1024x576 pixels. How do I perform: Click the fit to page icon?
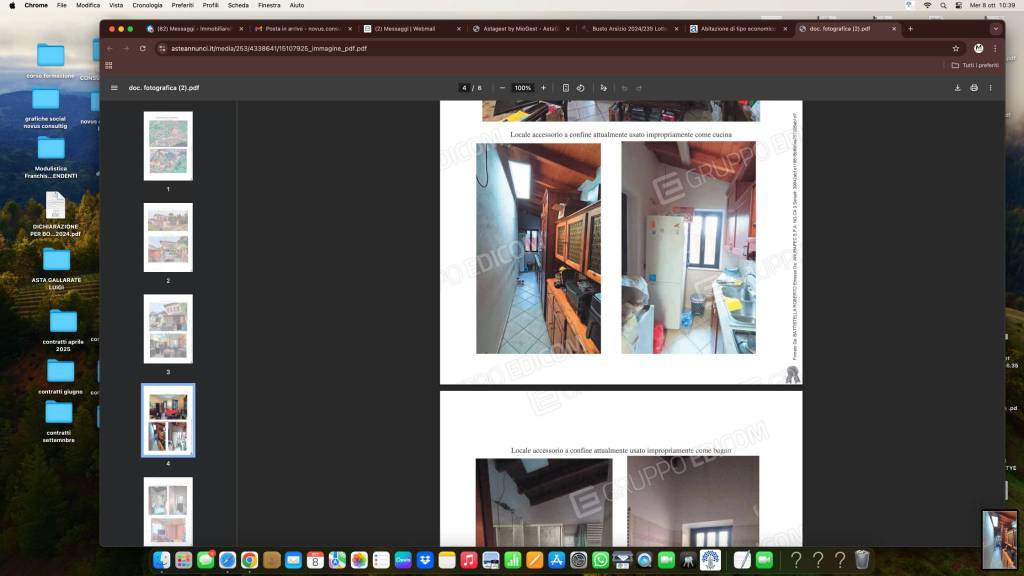[x=566, y=88]
